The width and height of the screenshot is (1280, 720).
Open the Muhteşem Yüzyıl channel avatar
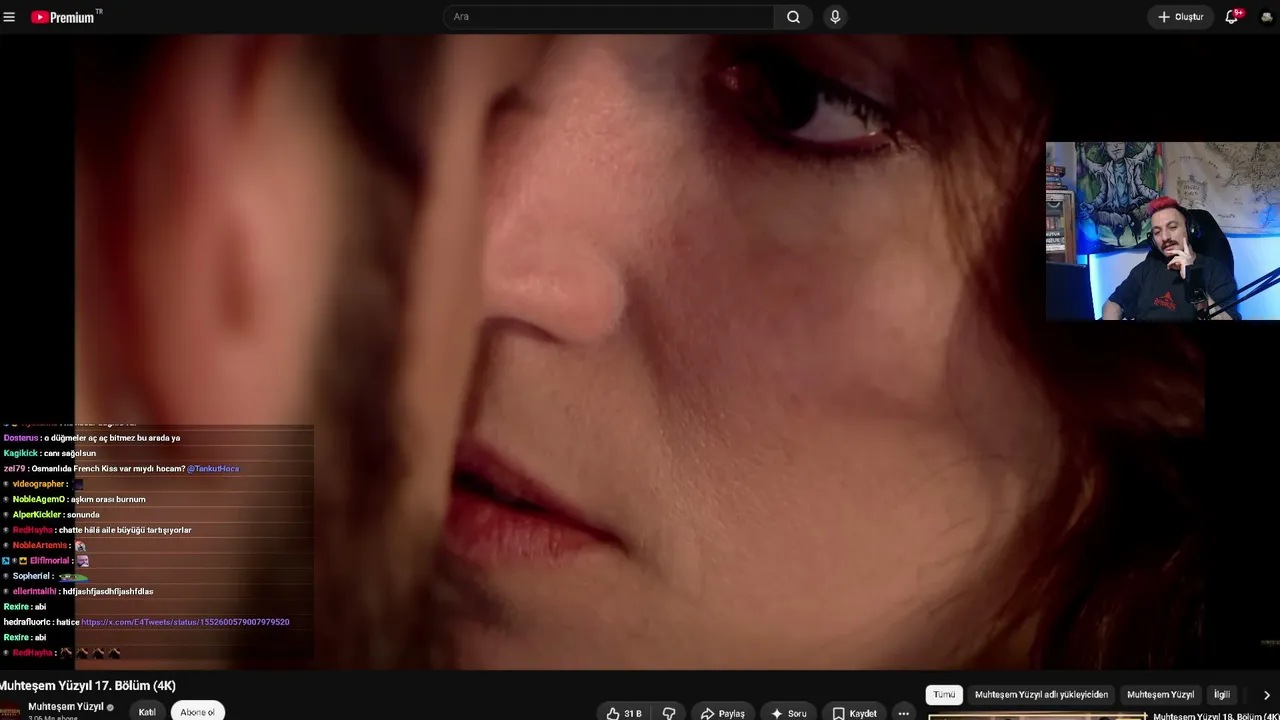(x=10, y=712)
